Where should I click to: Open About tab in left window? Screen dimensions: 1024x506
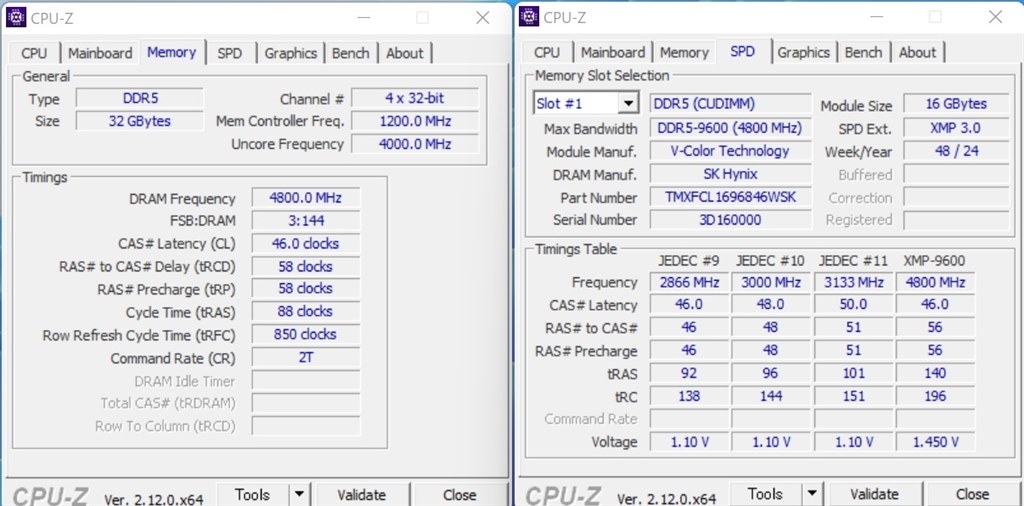tap(404, 53)
